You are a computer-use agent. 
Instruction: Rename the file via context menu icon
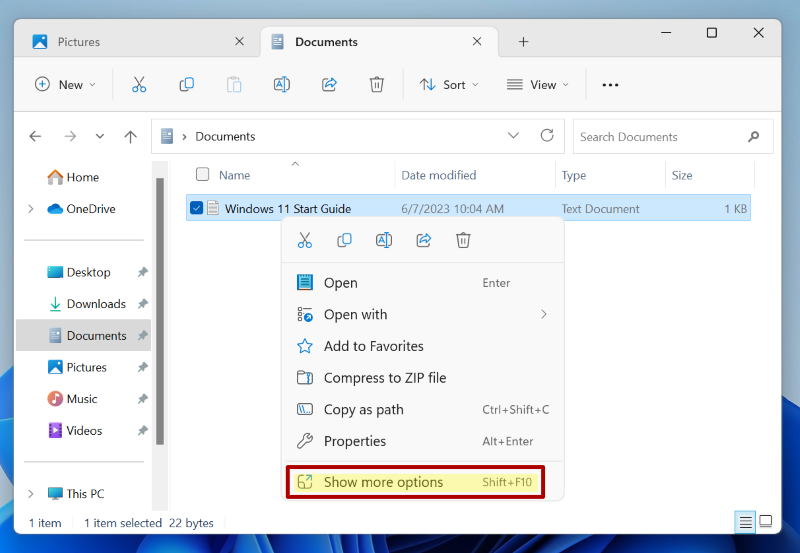(x=384, y=240)
